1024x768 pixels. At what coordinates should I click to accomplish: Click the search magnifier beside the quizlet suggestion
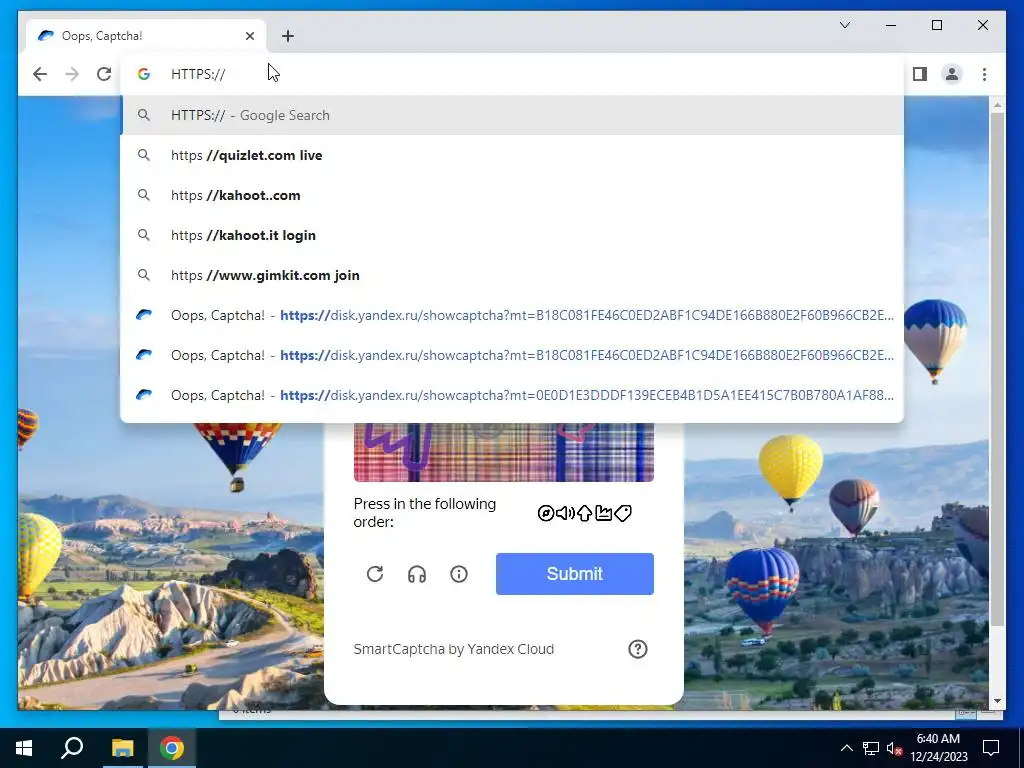[144, 155]
